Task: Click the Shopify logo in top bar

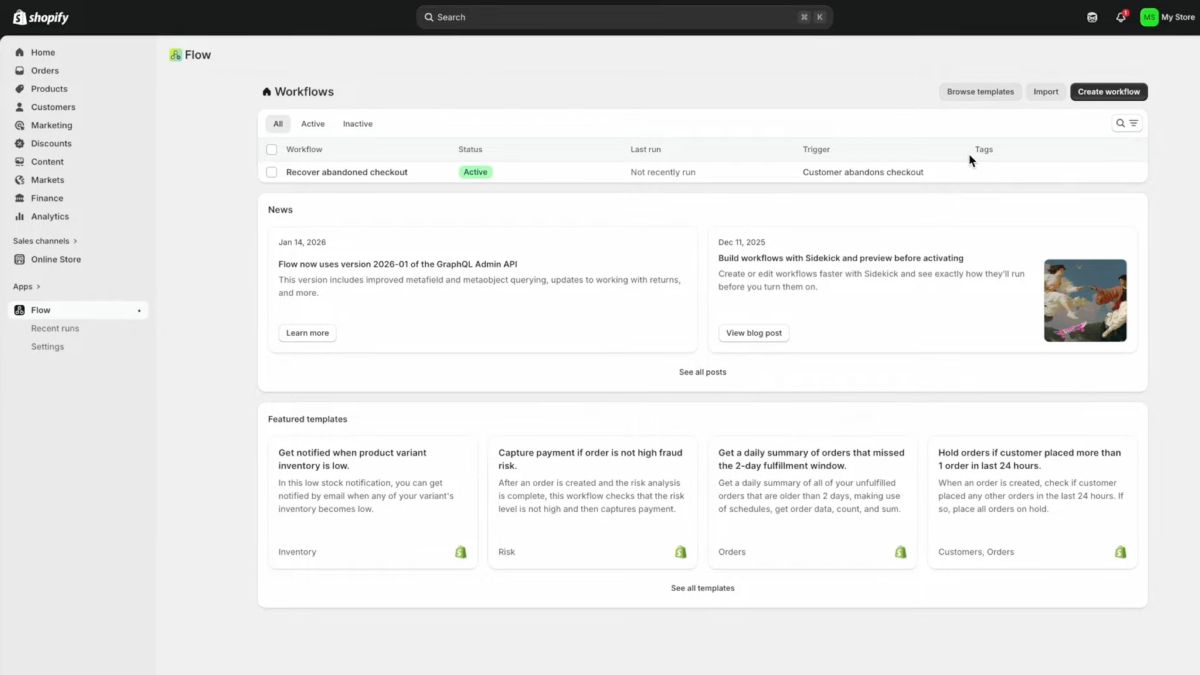Action: pyautogui.click(x=40, y=17)
